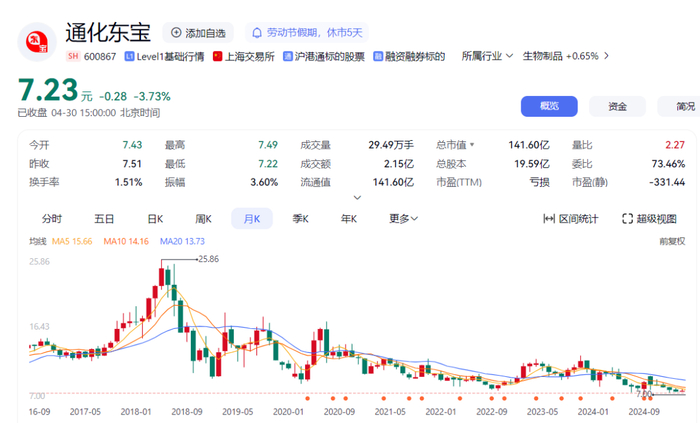
Task: Click the 换手率 1.51% value
Action: tap(128, 182)
